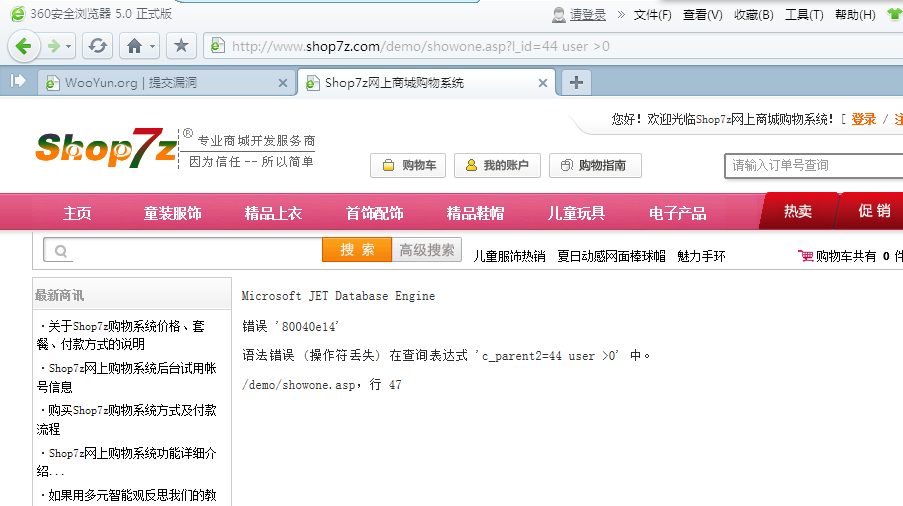Click the 请登录 browser login link
Viewport: 903px width, 506px height.
coord(587,15)
